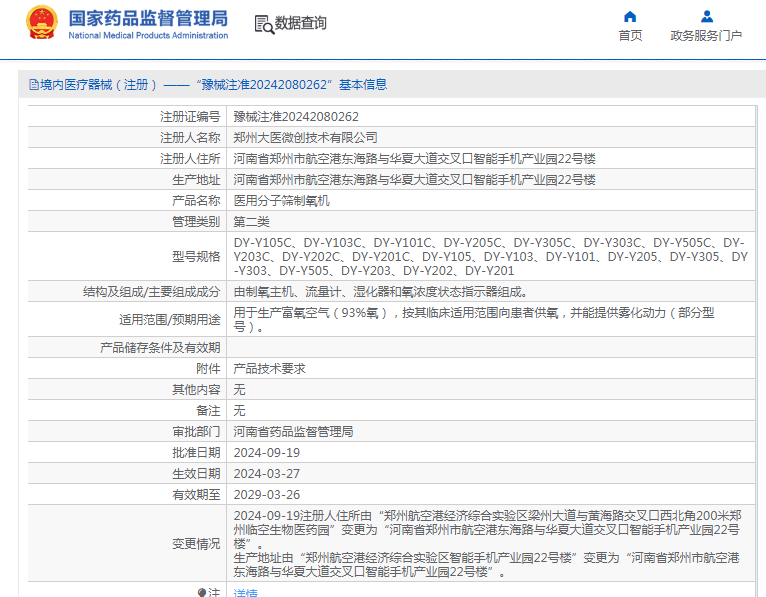Screen dimensions: 766x597
Task: Click 医用分子筛制氧机 product name
Action: point(281,201)
